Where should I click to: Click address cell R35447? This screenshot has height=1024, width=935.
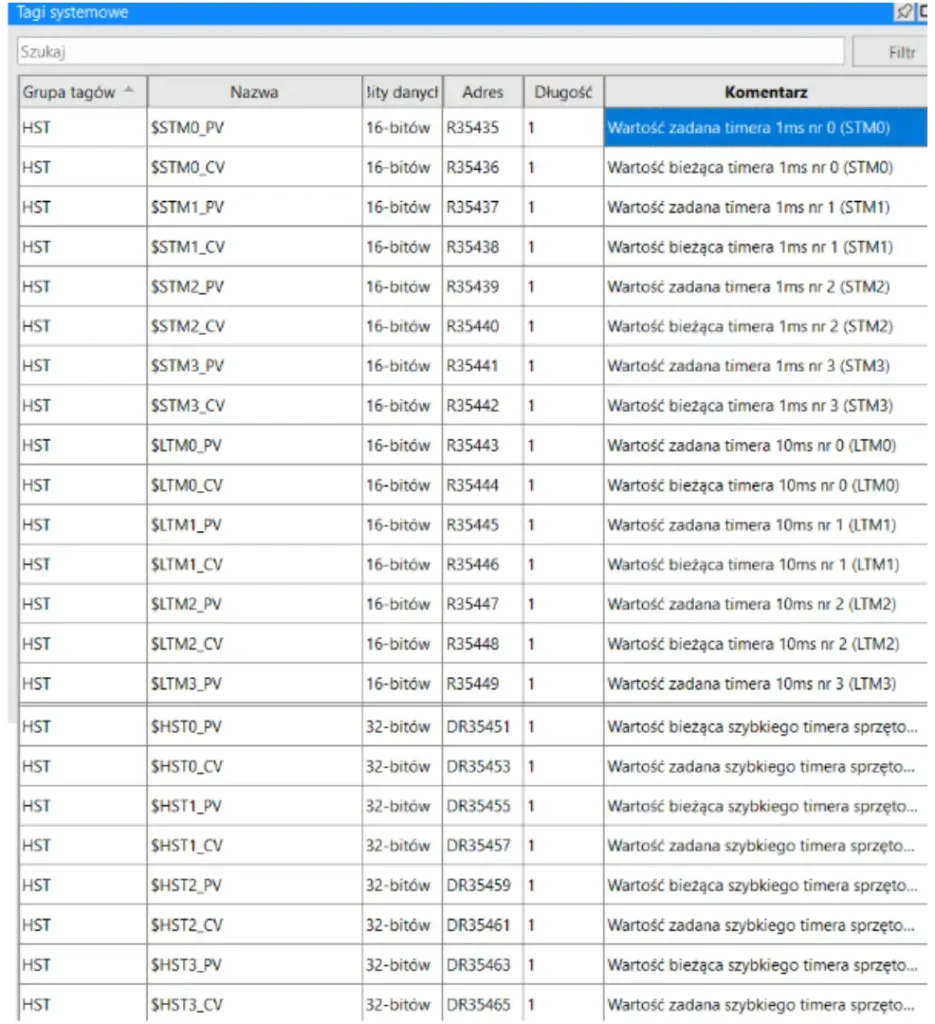483,604
